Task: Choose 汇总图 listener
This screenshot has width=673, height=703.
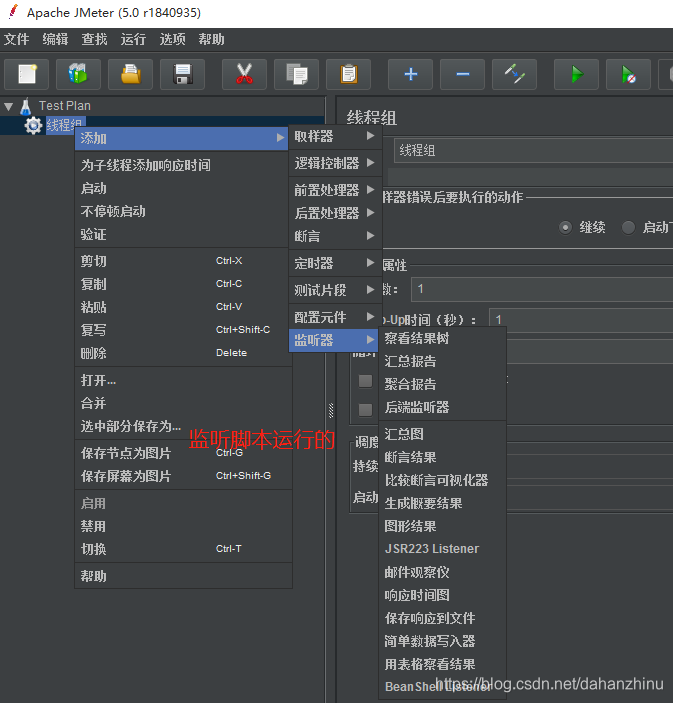Action: [x=443, y=434]
